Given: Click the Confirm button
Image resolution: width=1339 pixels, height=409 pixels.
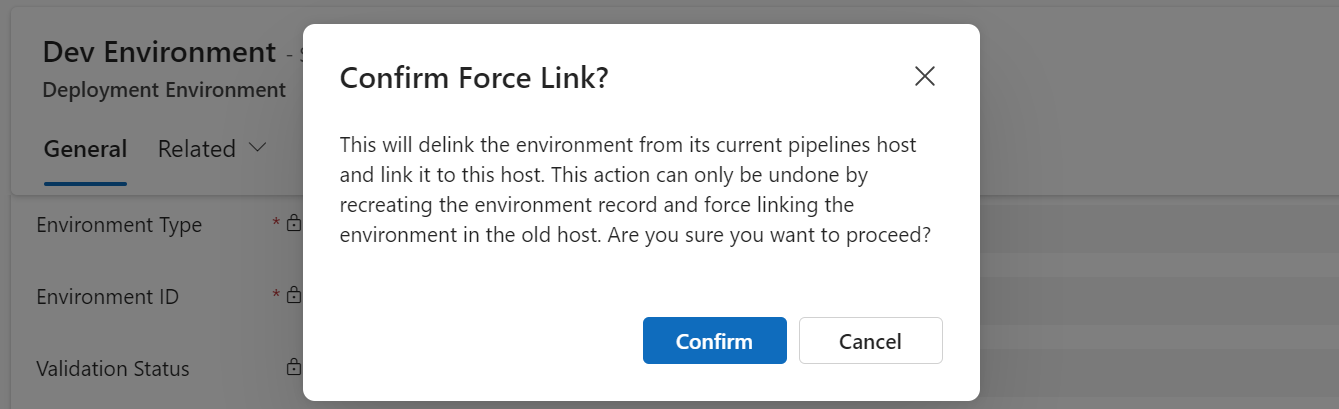Looking at the screenshot, I should click(714, 341).
